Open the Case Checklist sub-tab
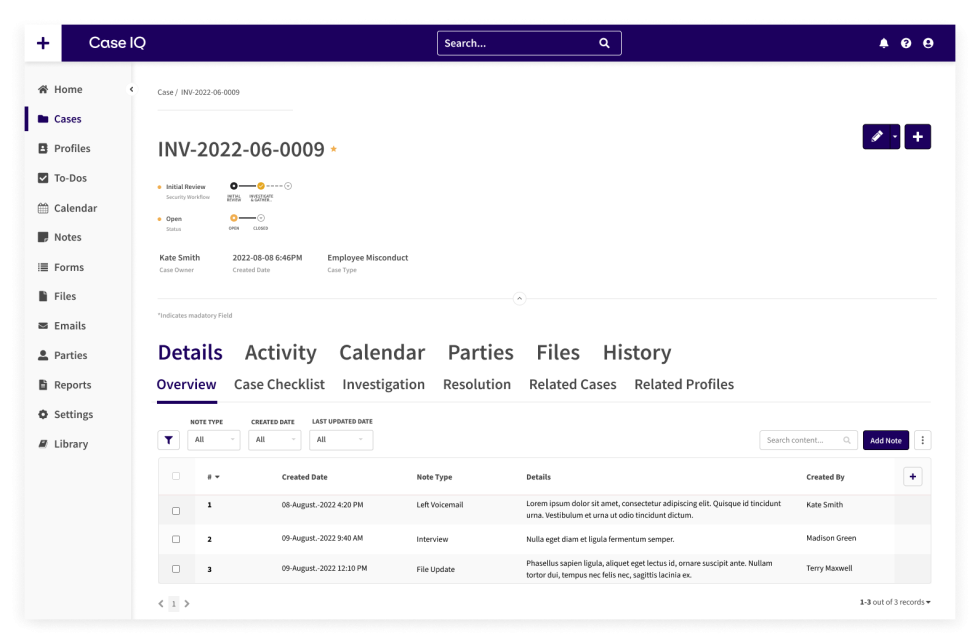 tap(279, 385)
